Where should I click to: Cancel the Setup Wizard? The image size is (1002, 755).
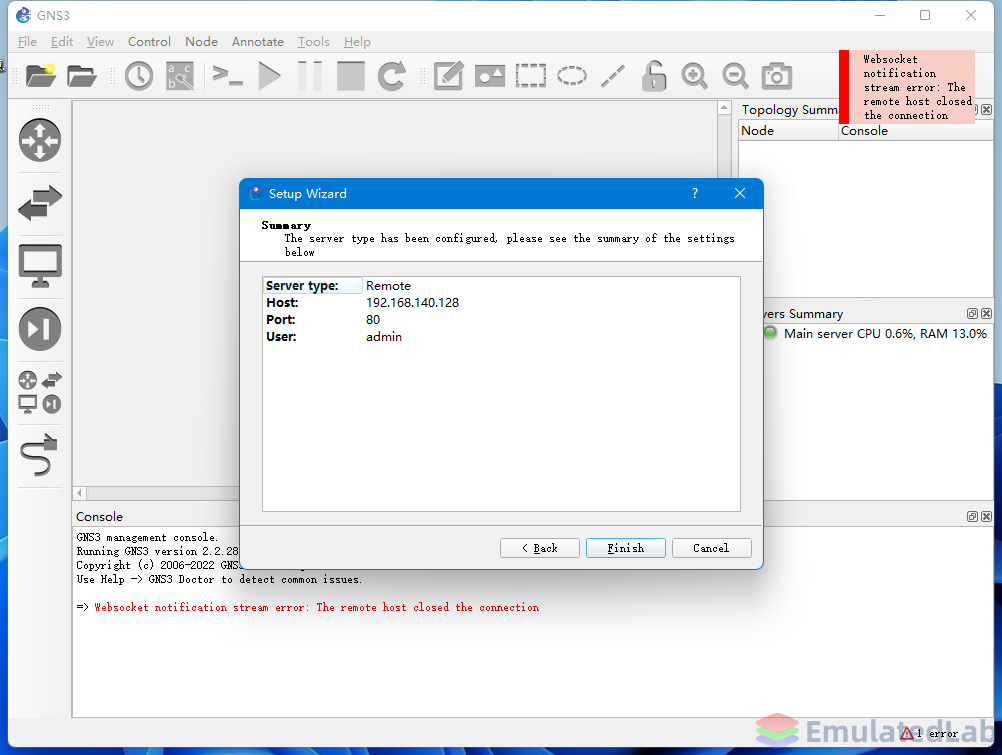711,548
